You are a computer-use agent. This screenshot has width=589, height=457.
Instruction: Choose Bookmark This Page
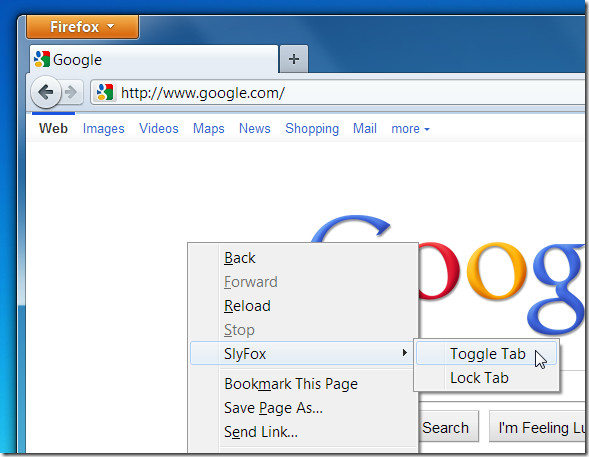[303, 384]
